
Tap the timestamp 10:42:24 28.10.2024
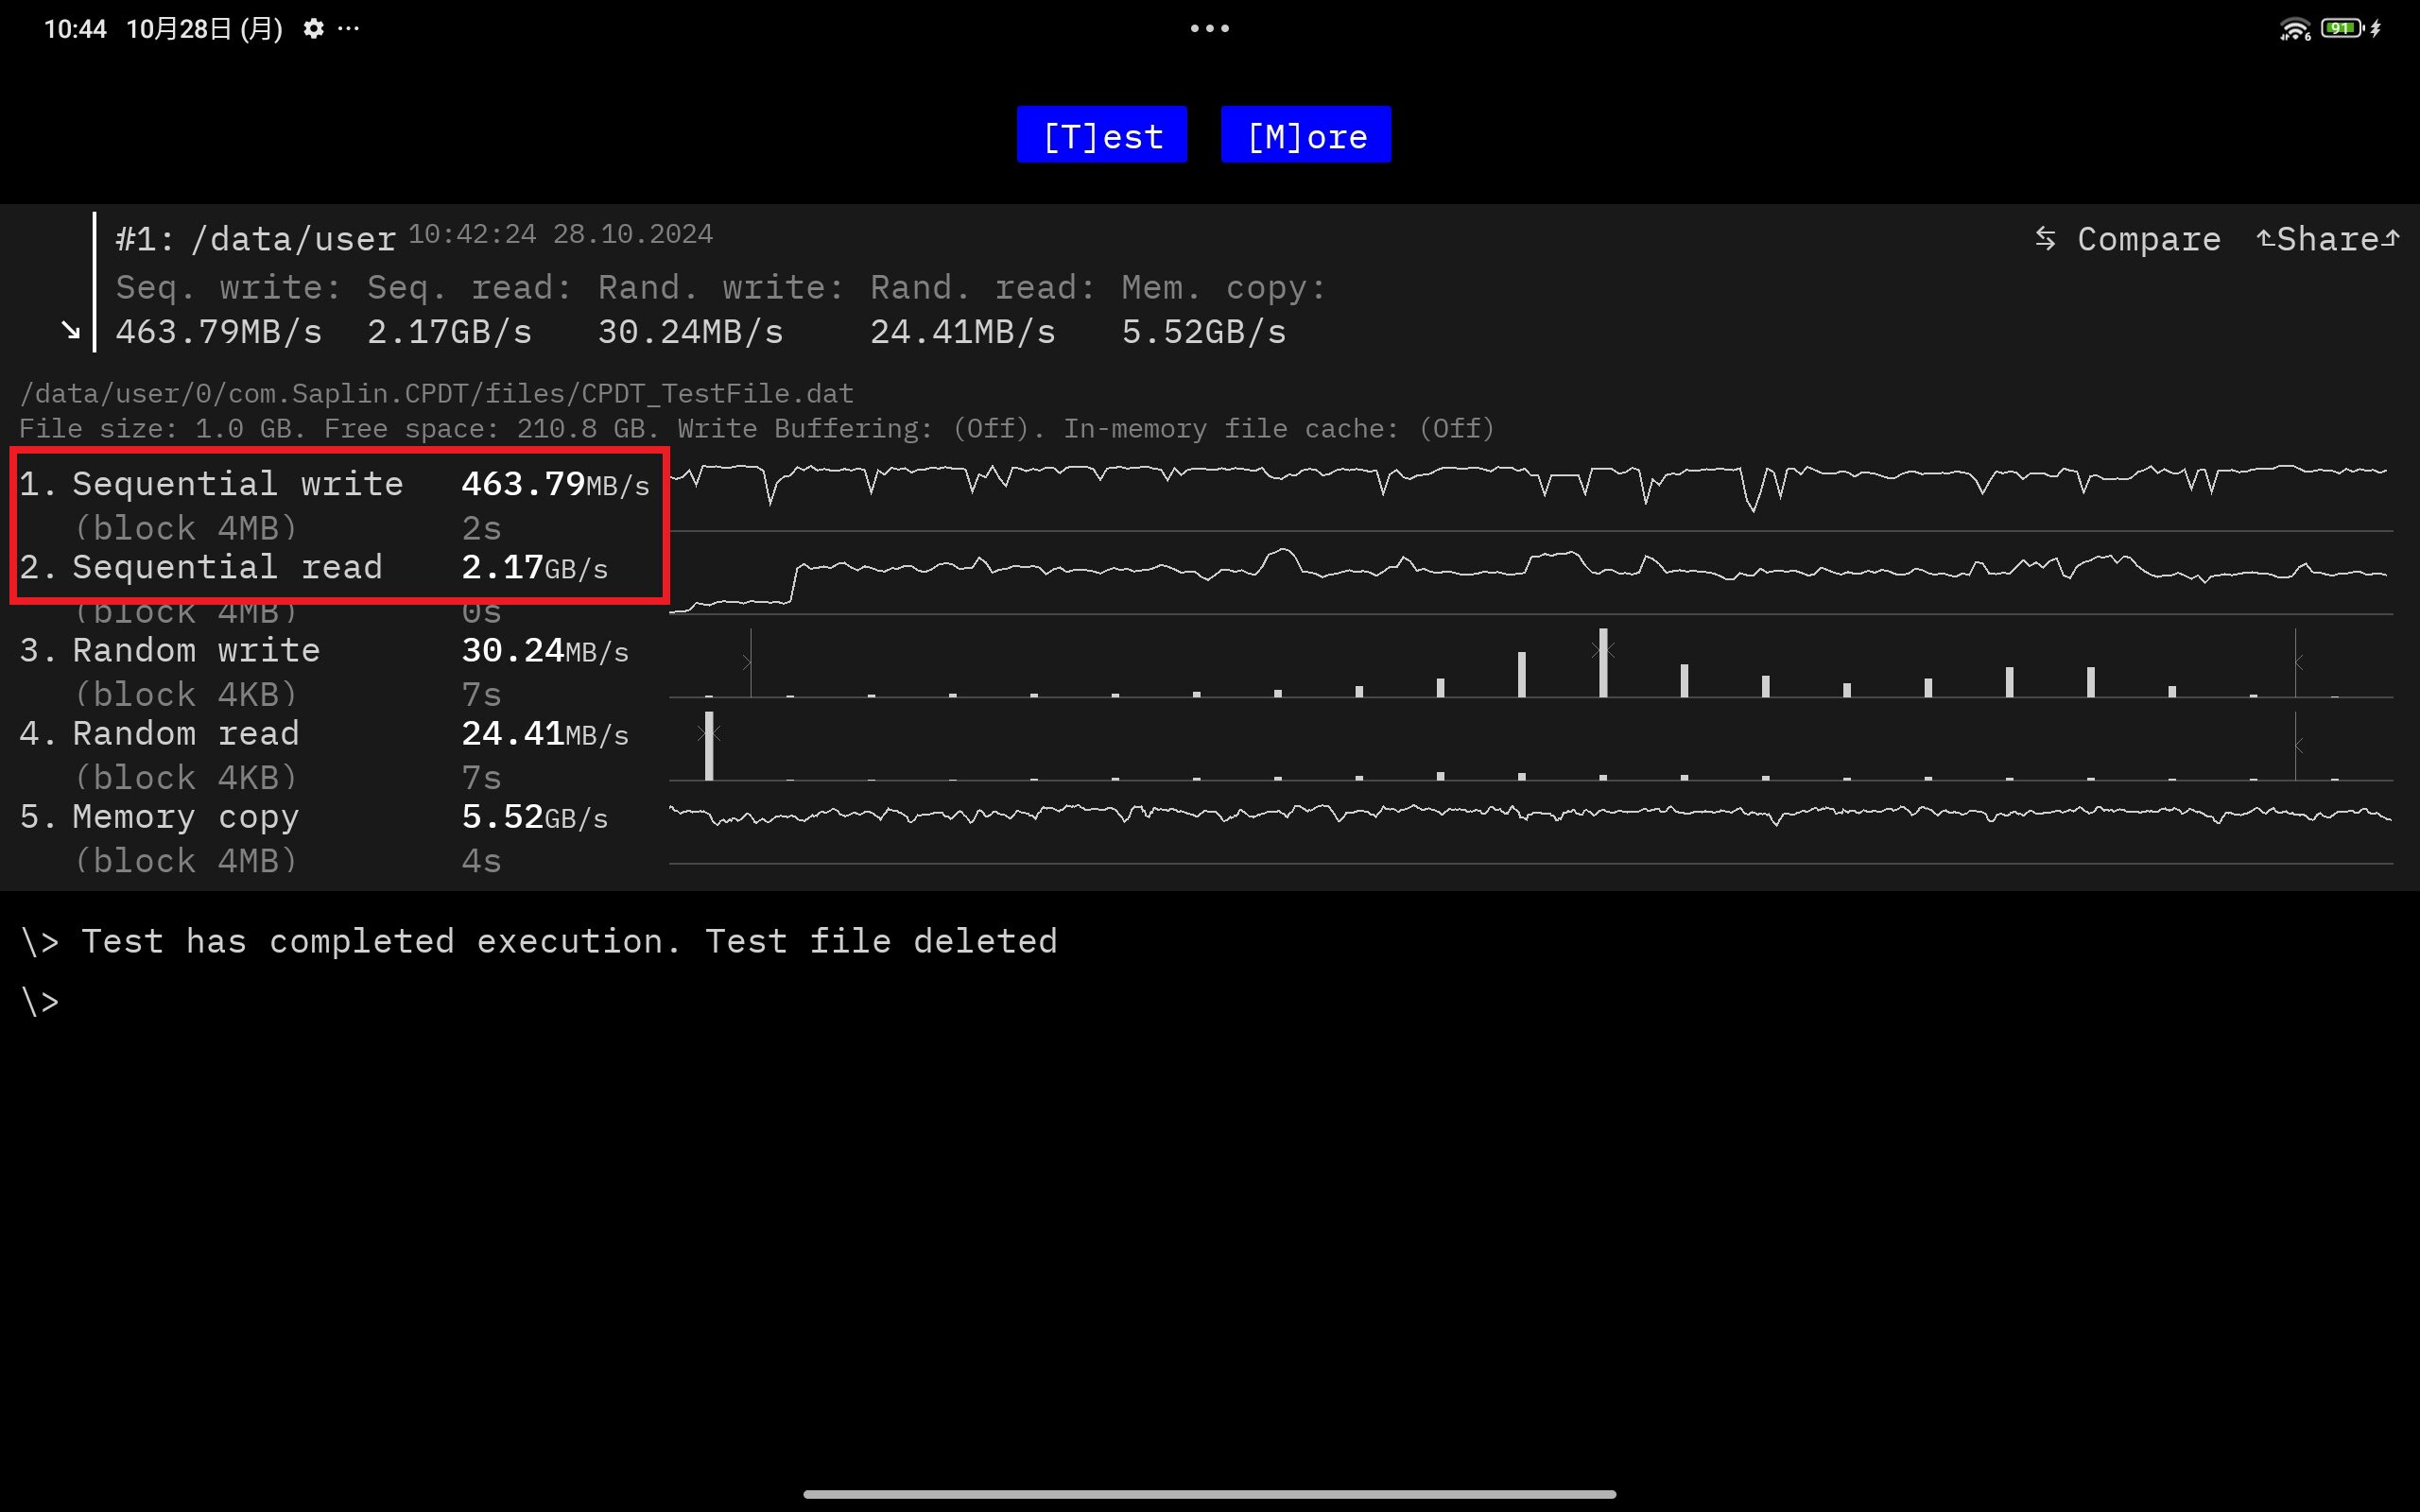(560, 234)
